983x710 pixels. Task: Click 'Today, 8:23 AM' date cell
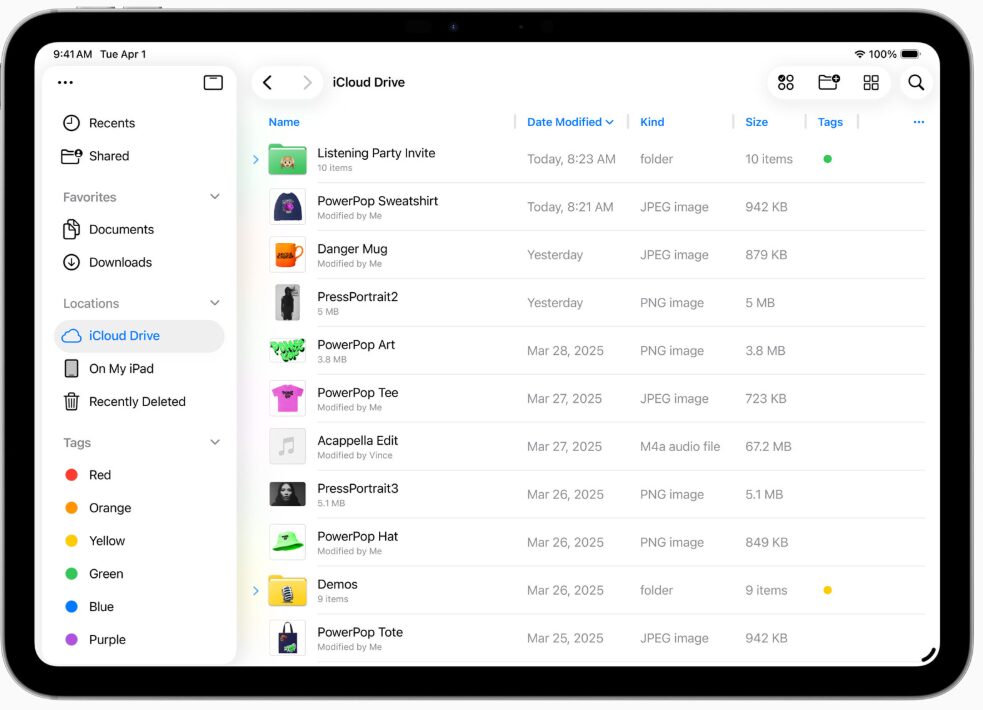click(571, 159)
